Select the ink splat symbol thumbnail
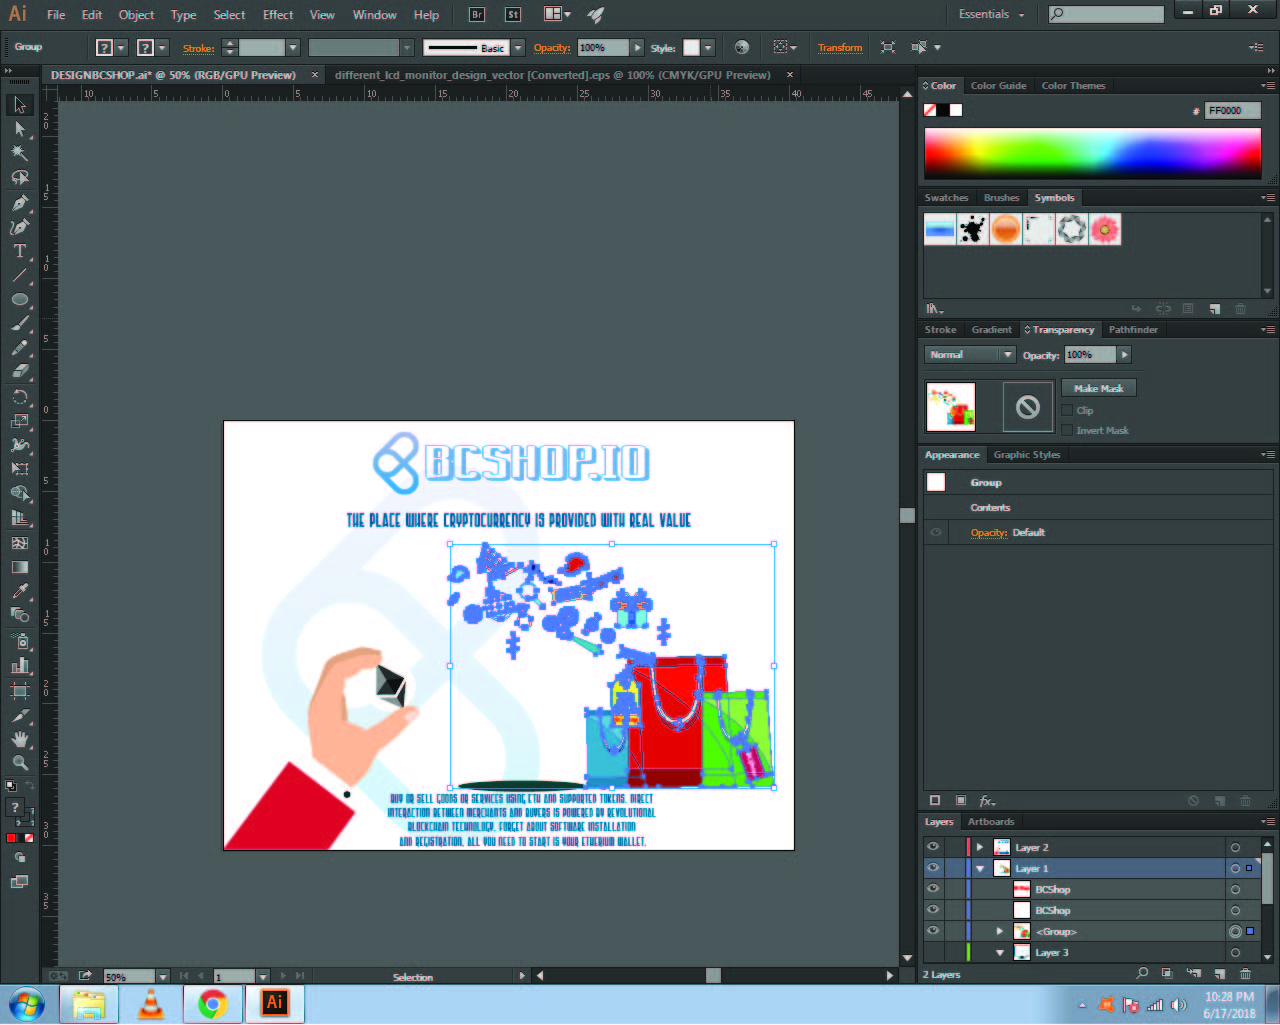Image resolution: width=1280 pixels, height=1025 pixels. [x=973, y=229]
